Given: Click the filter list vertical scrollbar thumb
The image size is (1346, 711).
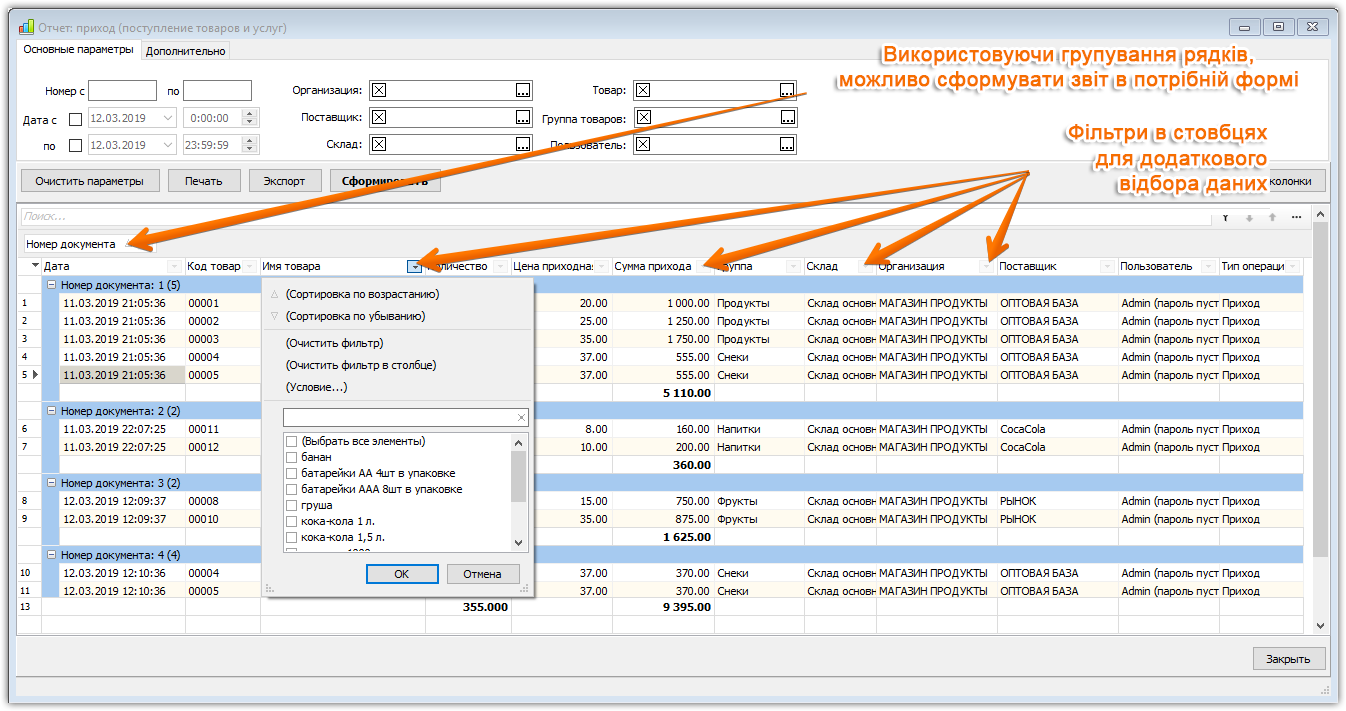Looking at the screenshot, I should click(518, 477).
